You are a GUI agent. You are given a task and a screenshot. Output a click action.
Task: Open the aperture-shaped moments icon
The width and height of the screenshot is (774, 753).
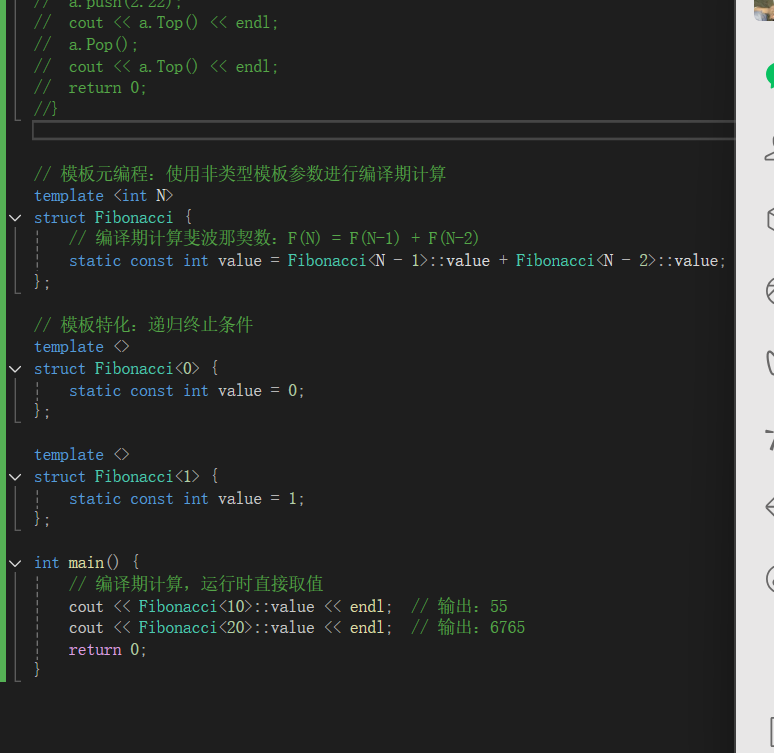tap(769, 291)
